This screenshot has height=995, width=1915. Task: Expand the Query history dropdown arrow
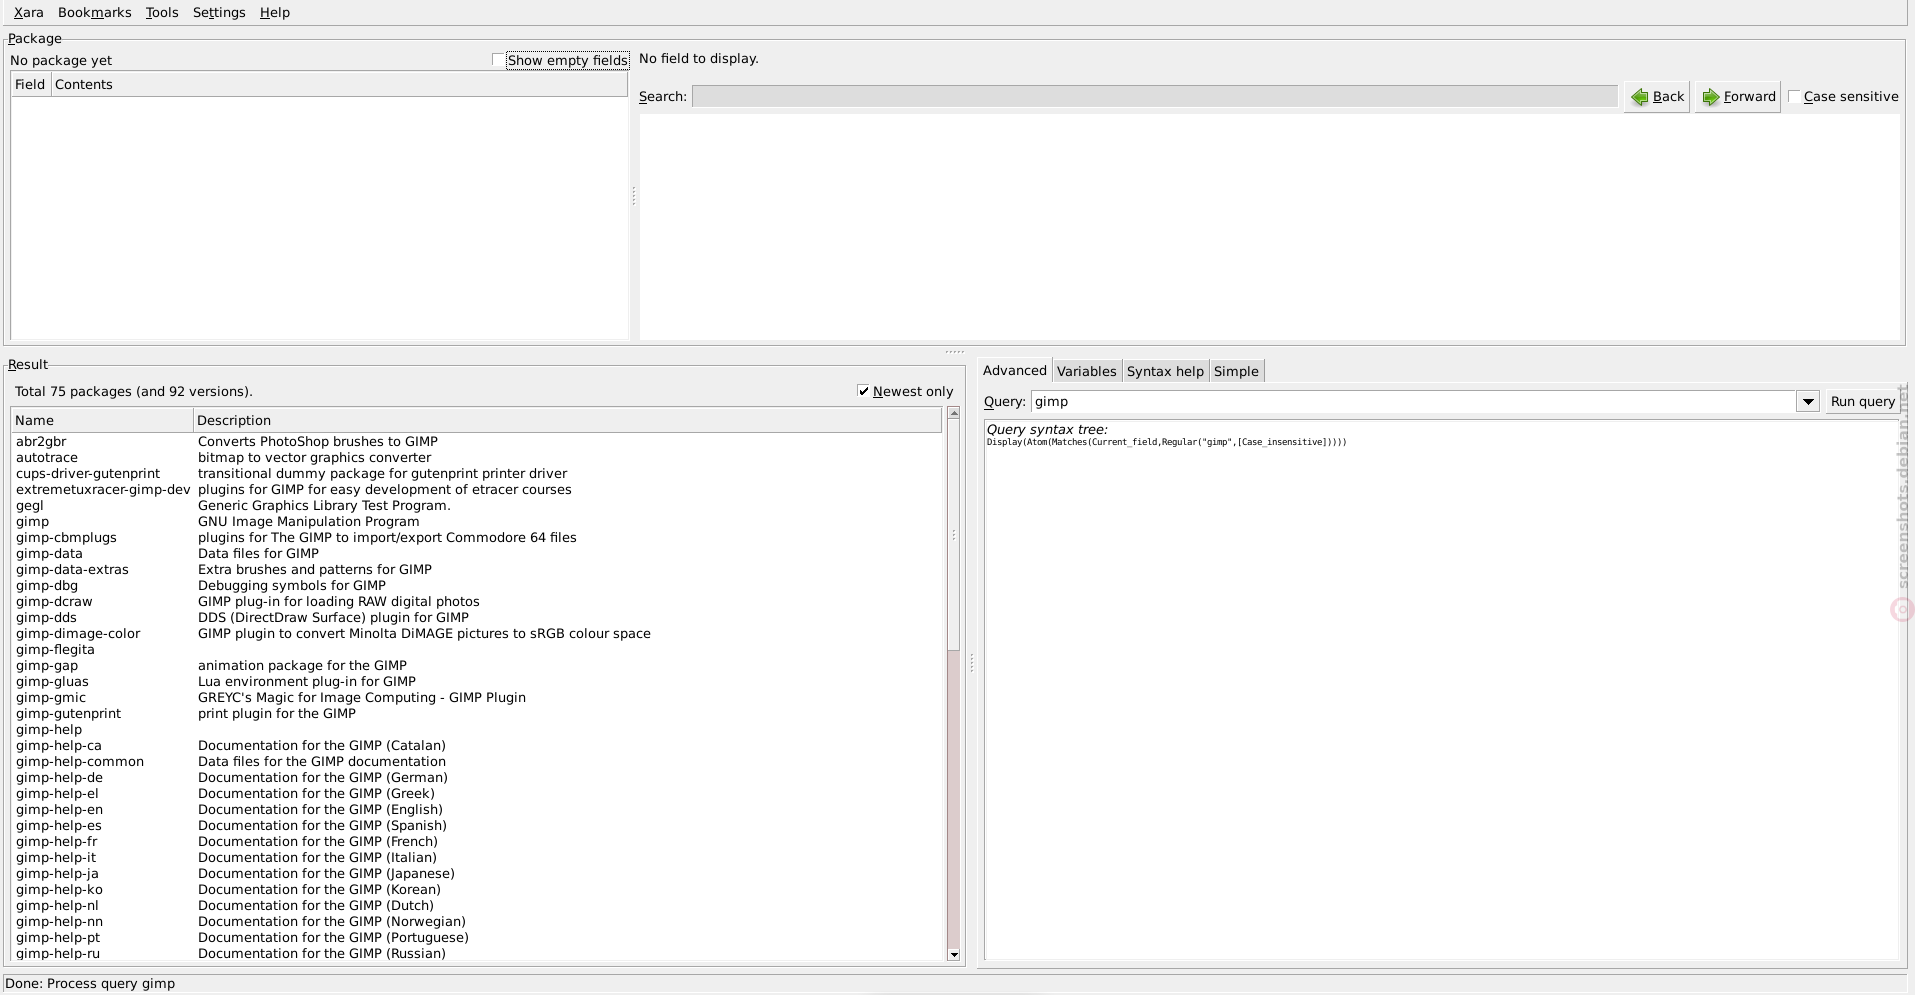click(x=1807, y=401)
